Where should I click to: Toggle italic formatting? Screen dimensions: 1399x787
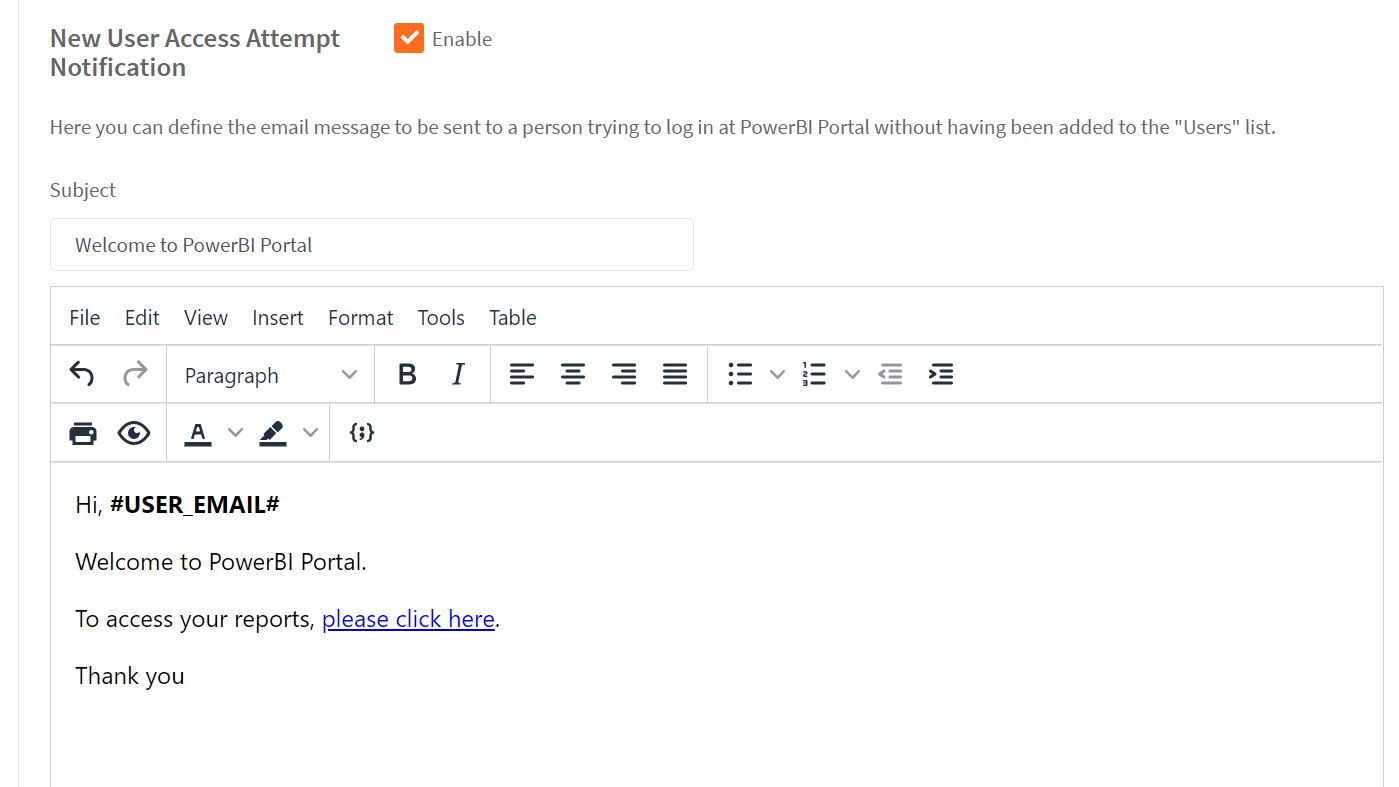(457, 373)
